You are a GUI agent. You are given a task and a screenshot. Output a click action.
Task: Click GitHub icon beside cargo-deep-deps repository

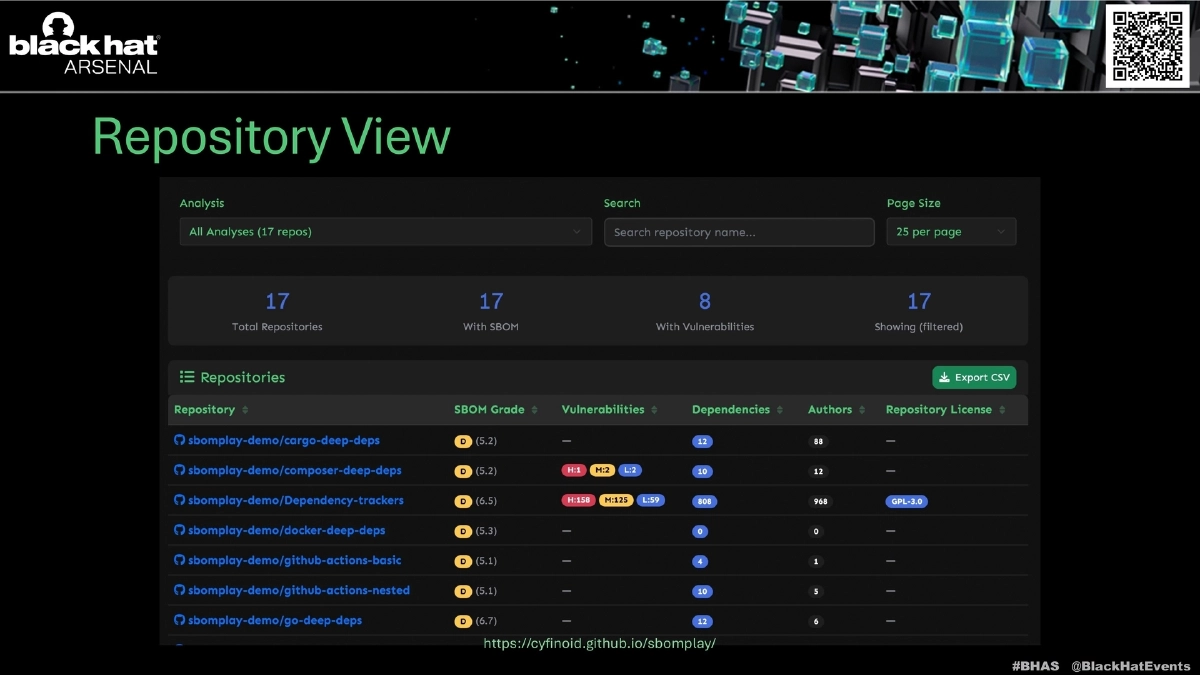point(180,440)
